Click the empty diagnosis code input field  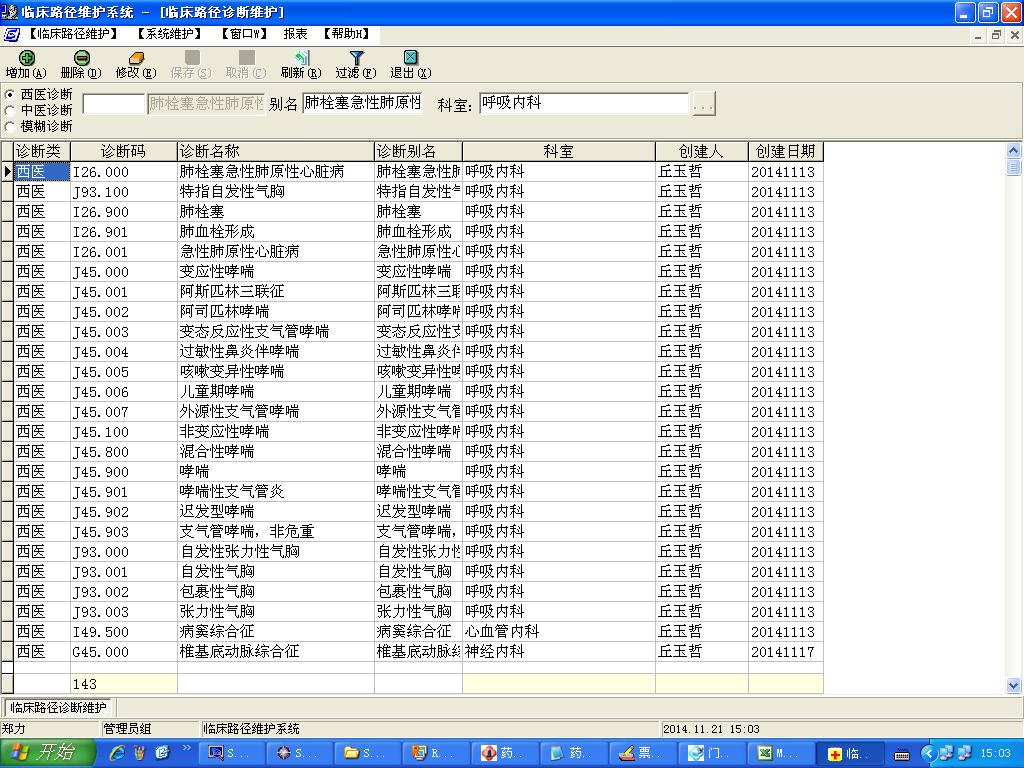(x=114, y=103)
